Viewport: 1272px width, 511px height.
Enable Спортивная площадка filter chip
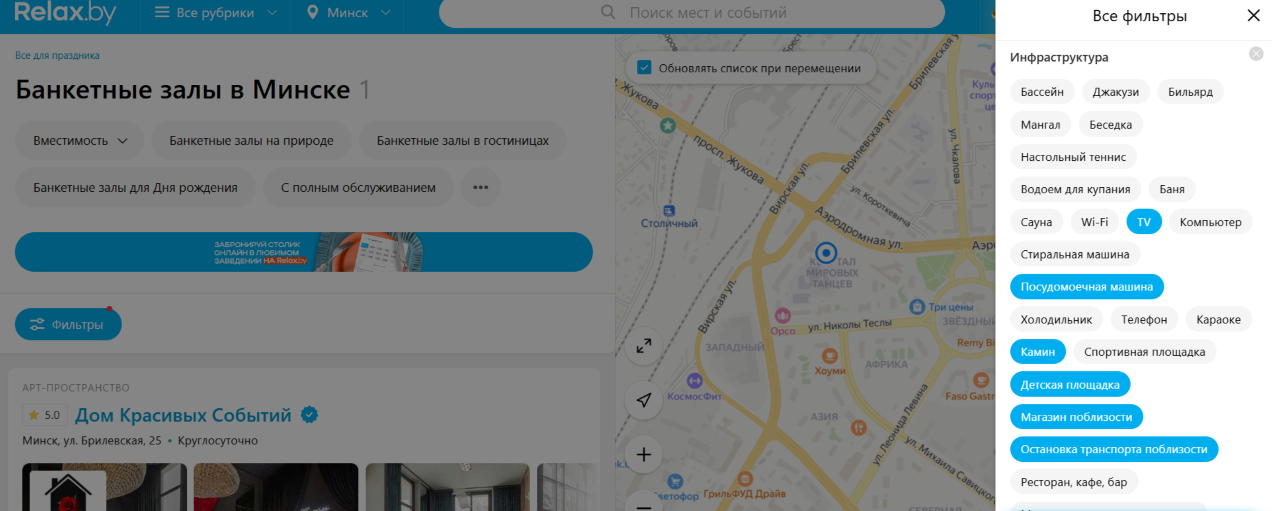click(x=1145, y=352)
